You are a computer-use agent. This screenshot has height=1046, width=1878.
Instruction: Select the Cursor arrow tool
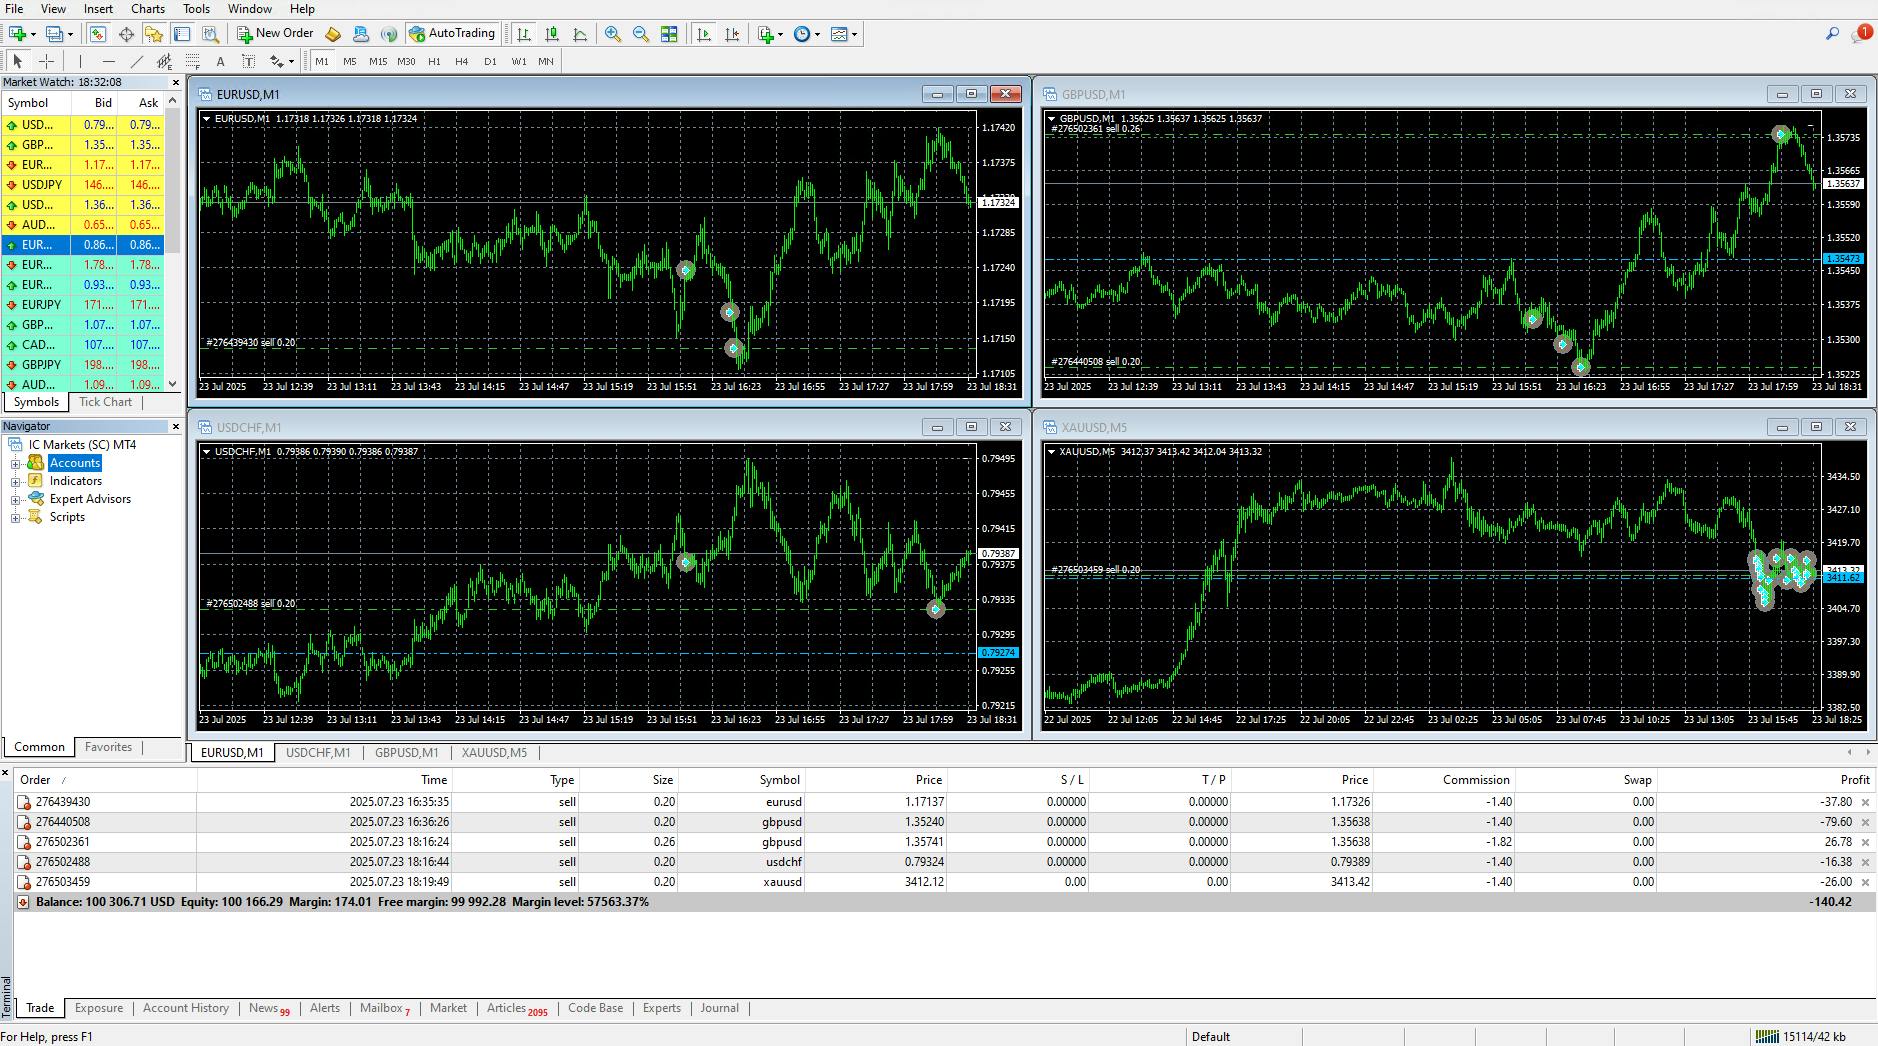click(x=17, y=61)
